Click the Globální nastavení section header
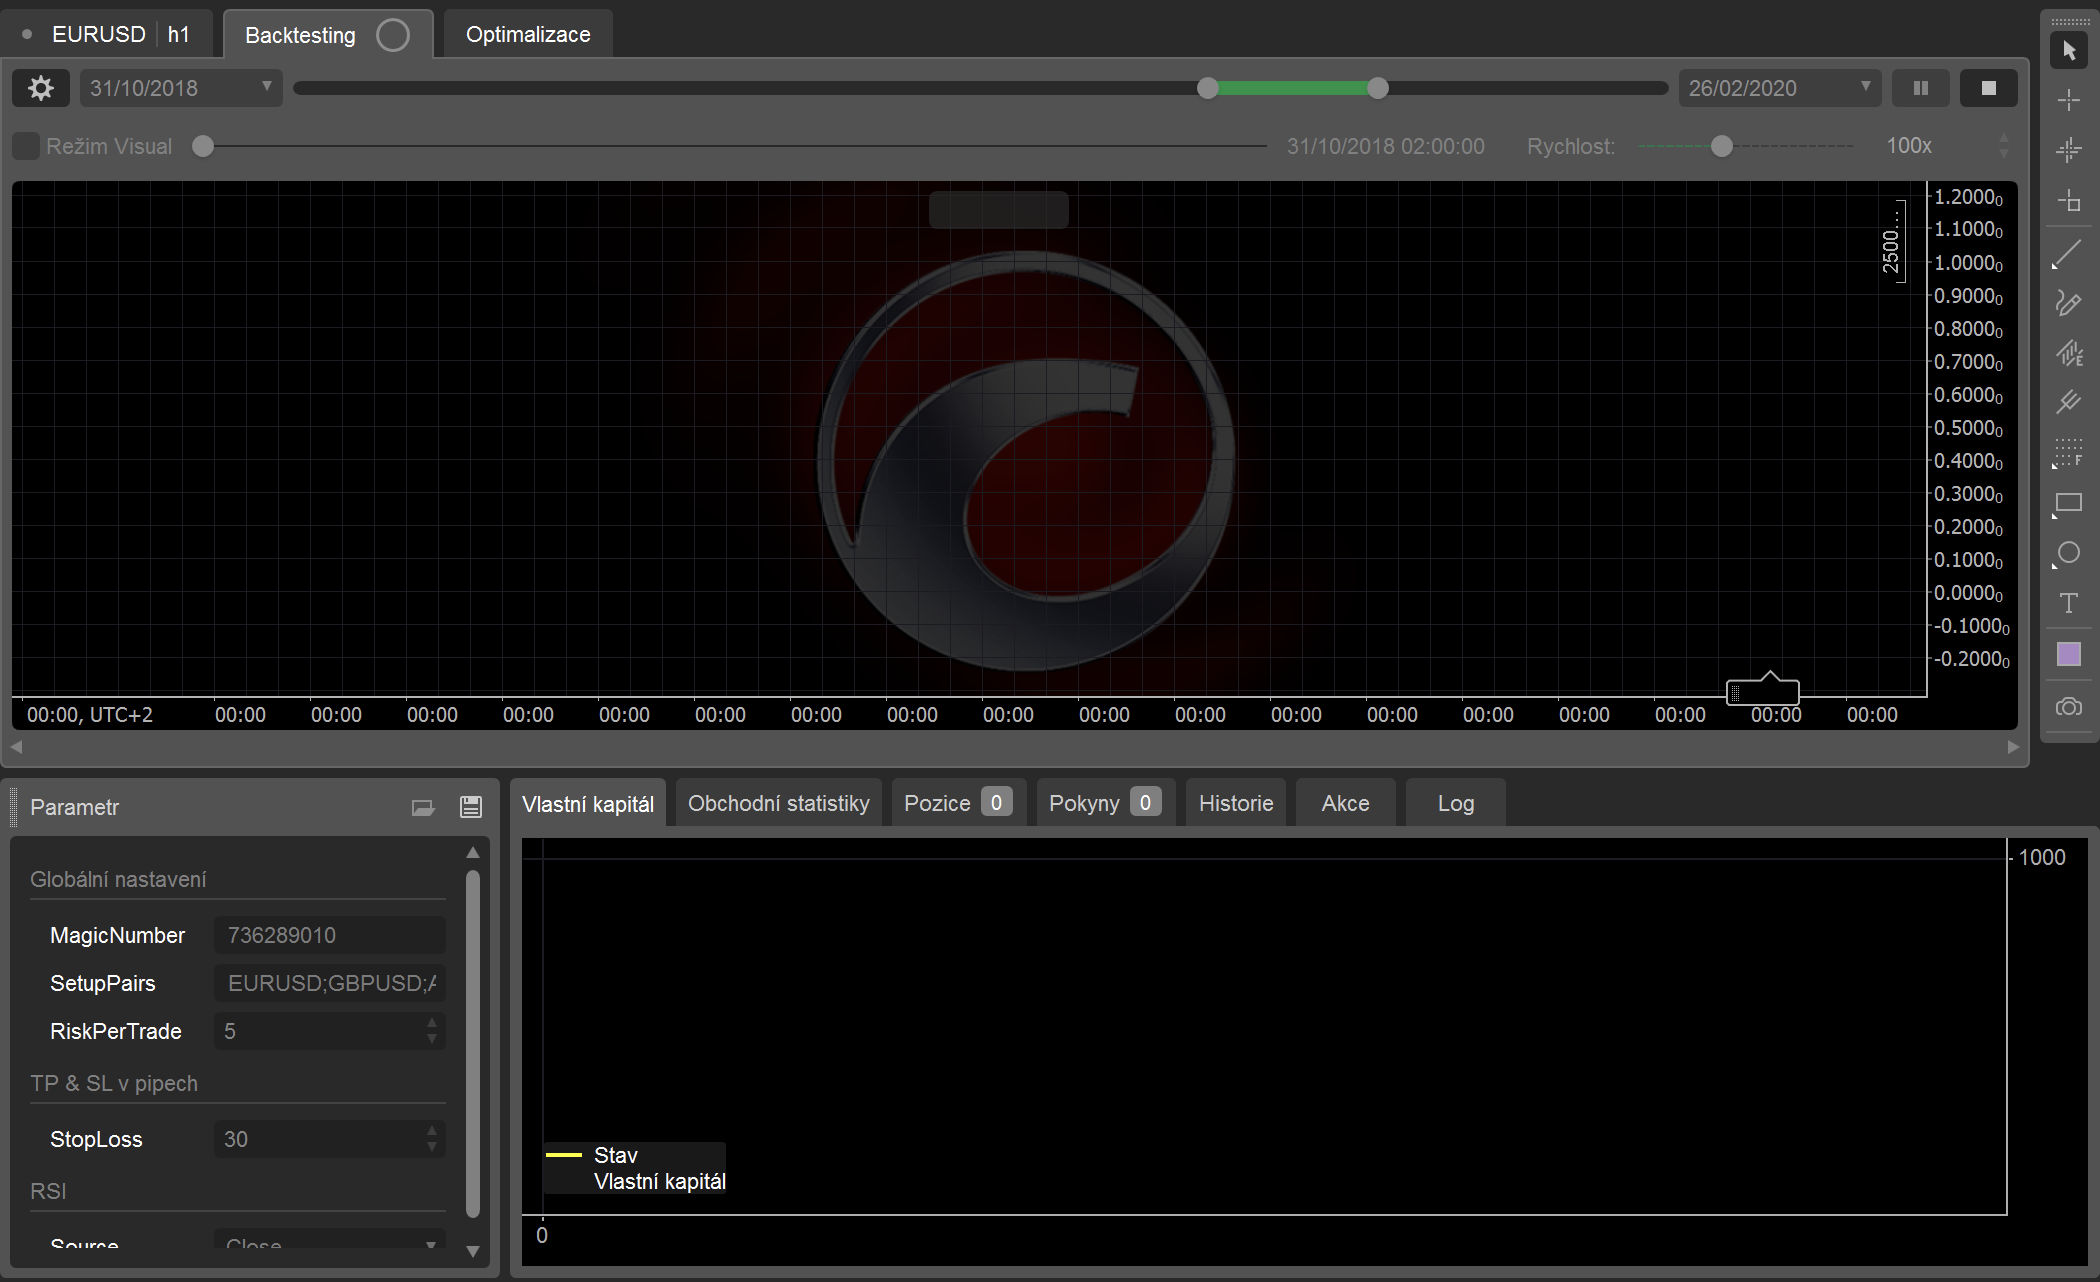 coord(118,879)
